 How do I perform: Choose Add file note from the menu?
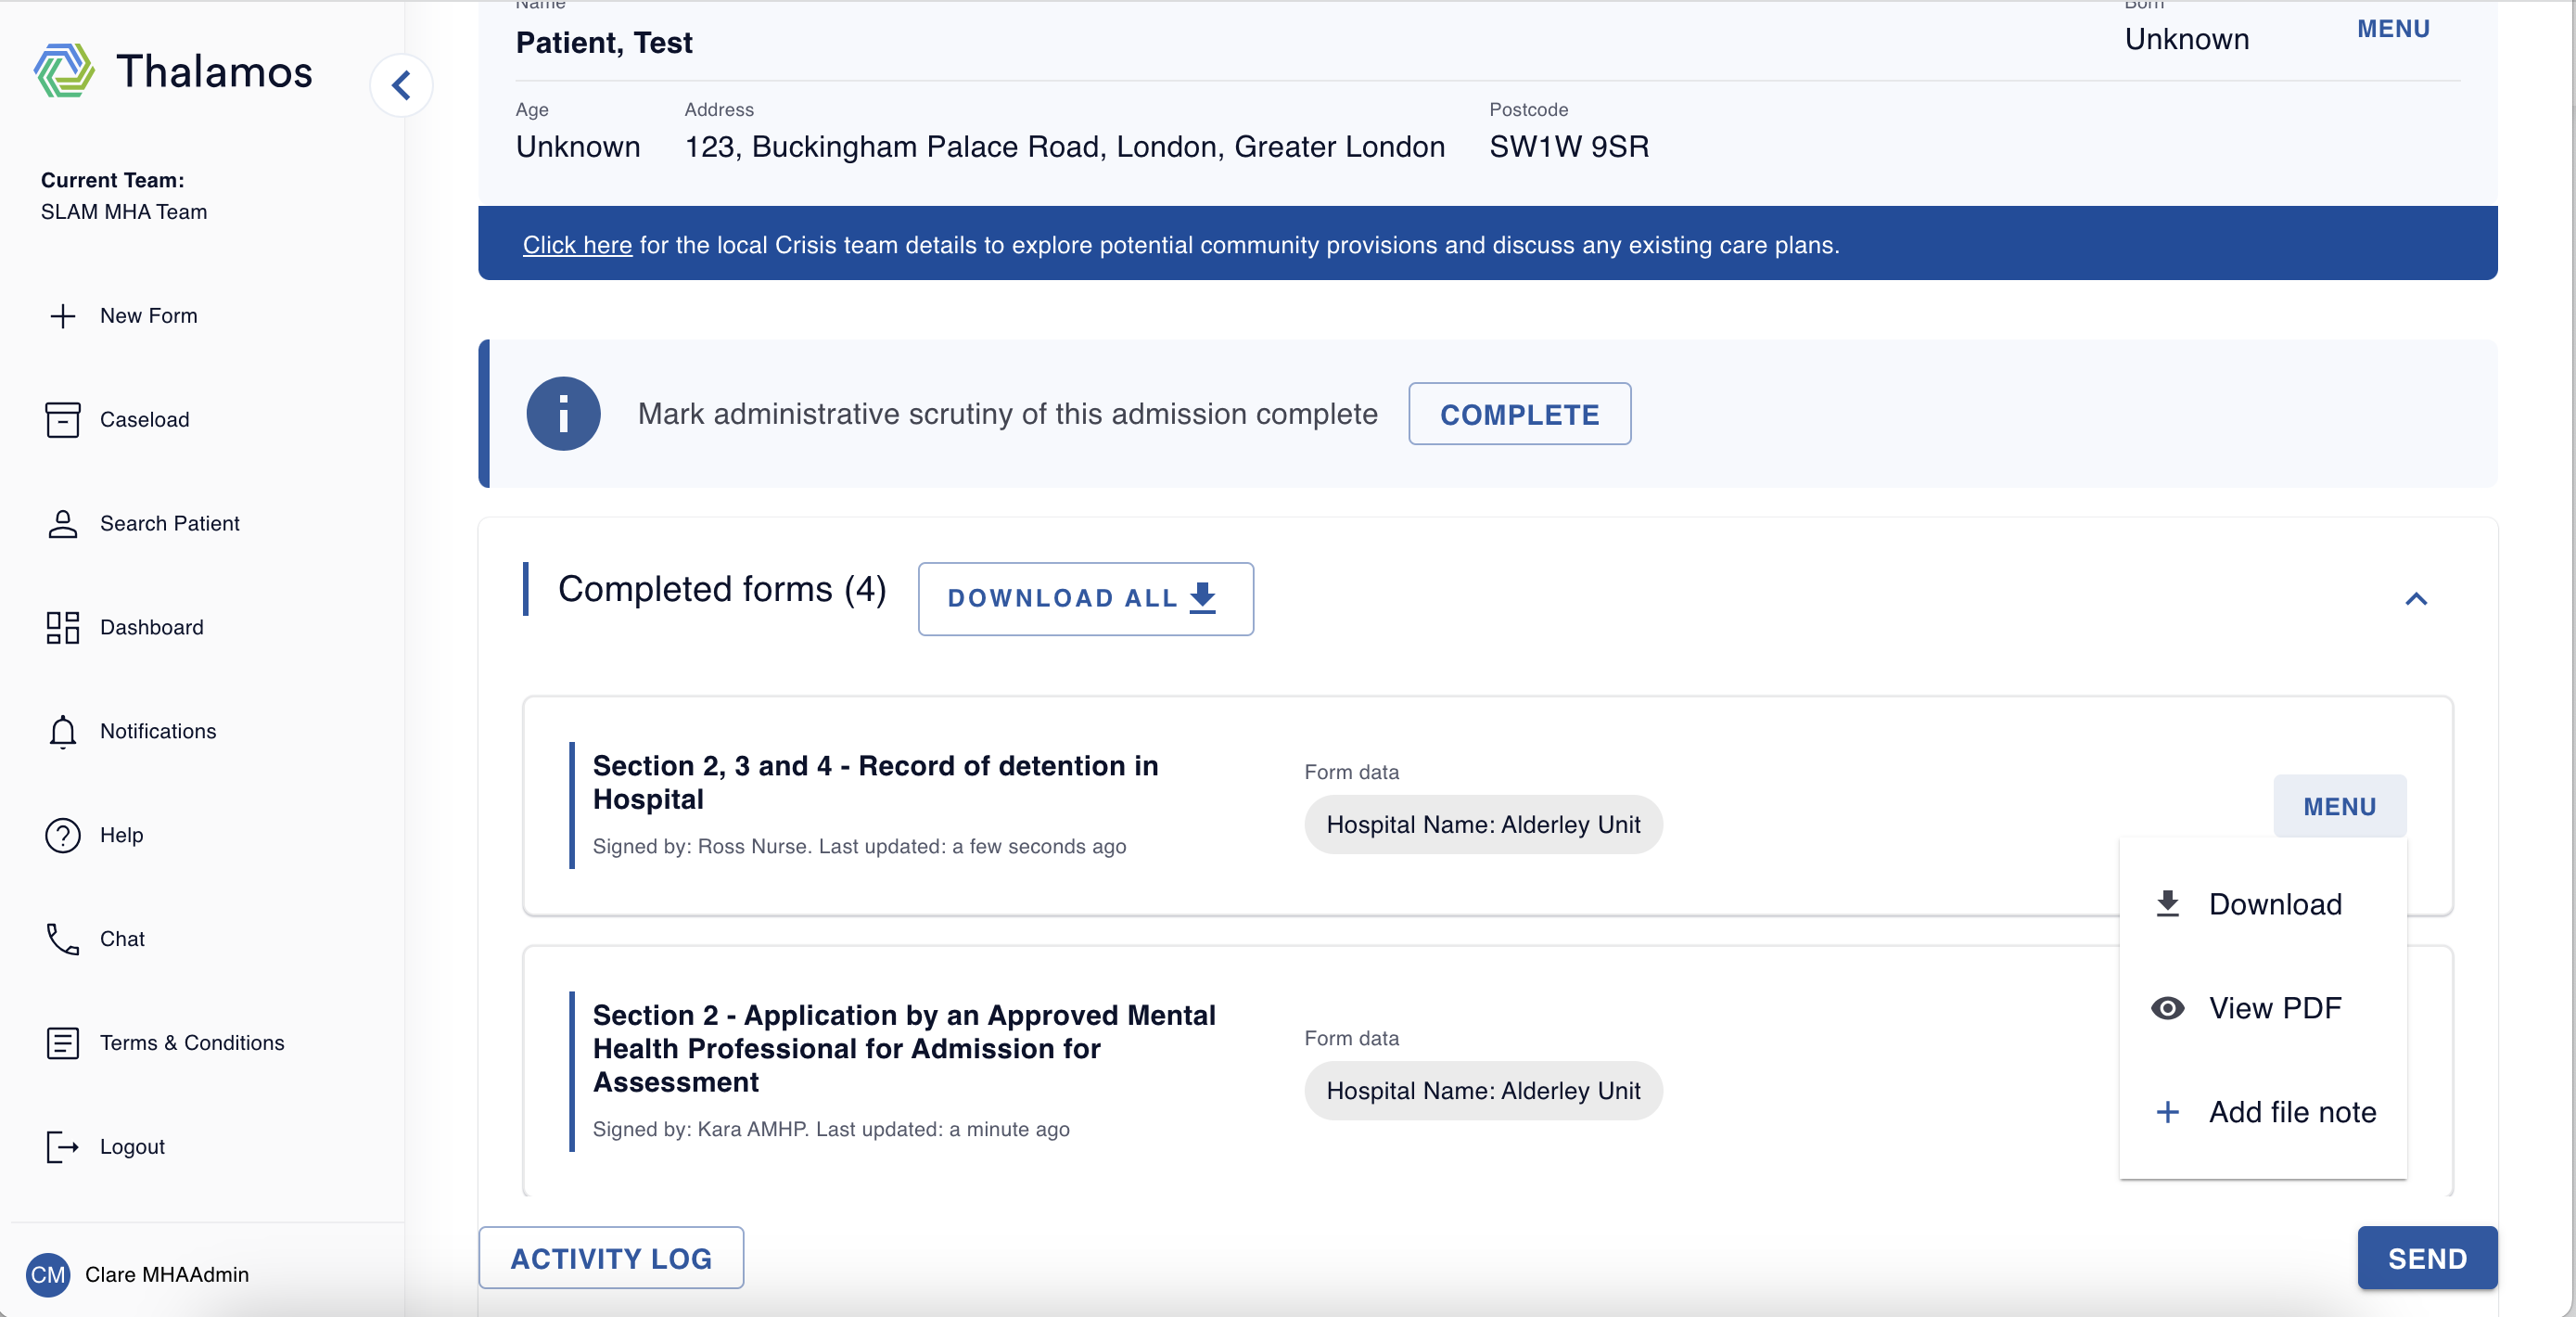coord(2263,1112)
